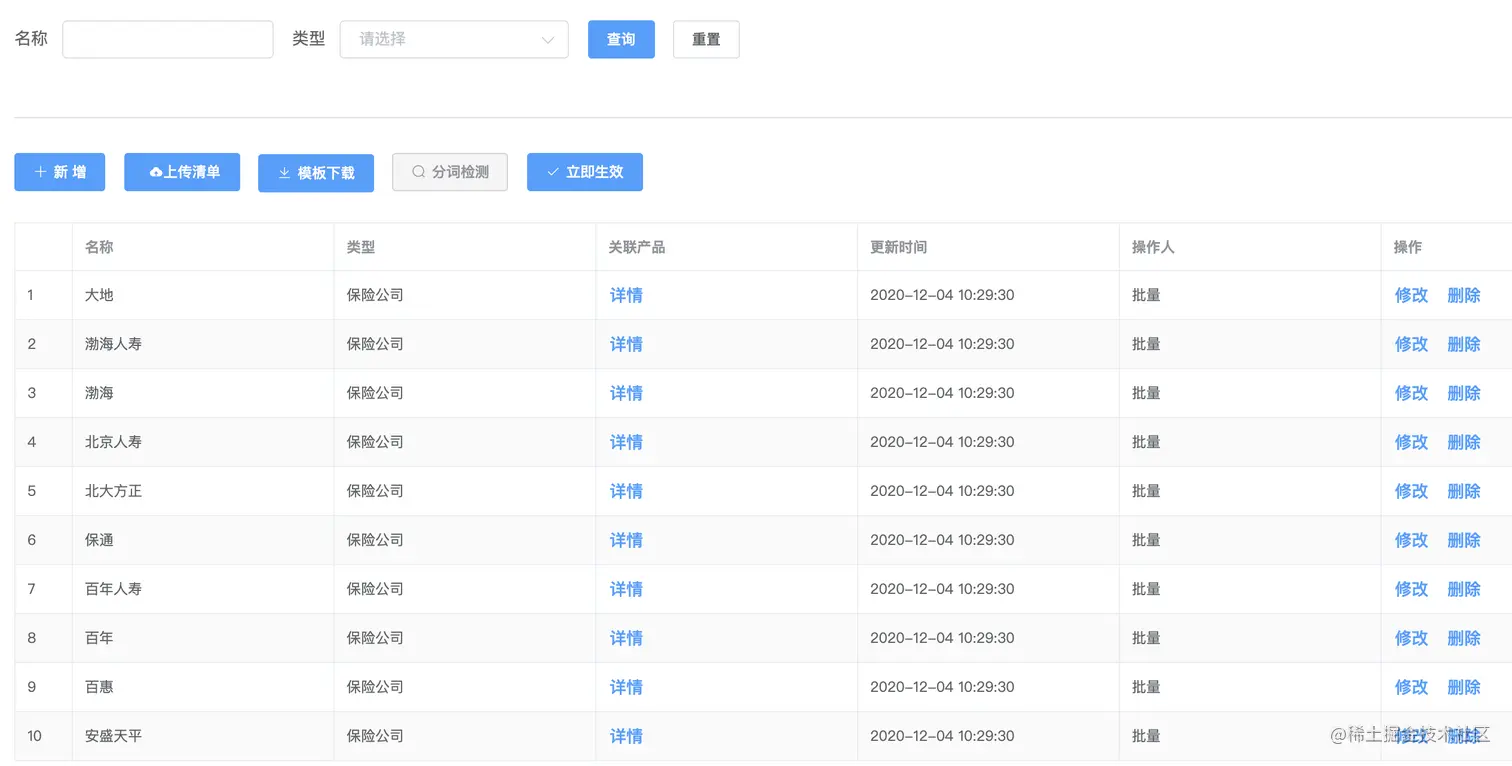This screenshot has width=1512, height=766.
Task: Click 删除 for the 百年人寿 row
Action: (x=1464, y=589)
